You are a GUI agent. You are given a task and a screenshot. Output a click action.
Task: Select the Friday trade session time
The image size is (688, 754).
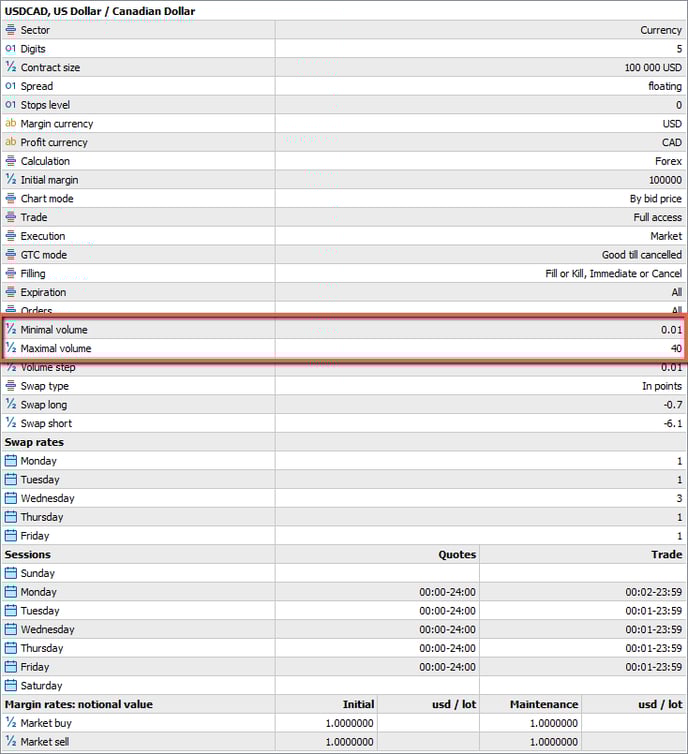[x=654, y=667]
